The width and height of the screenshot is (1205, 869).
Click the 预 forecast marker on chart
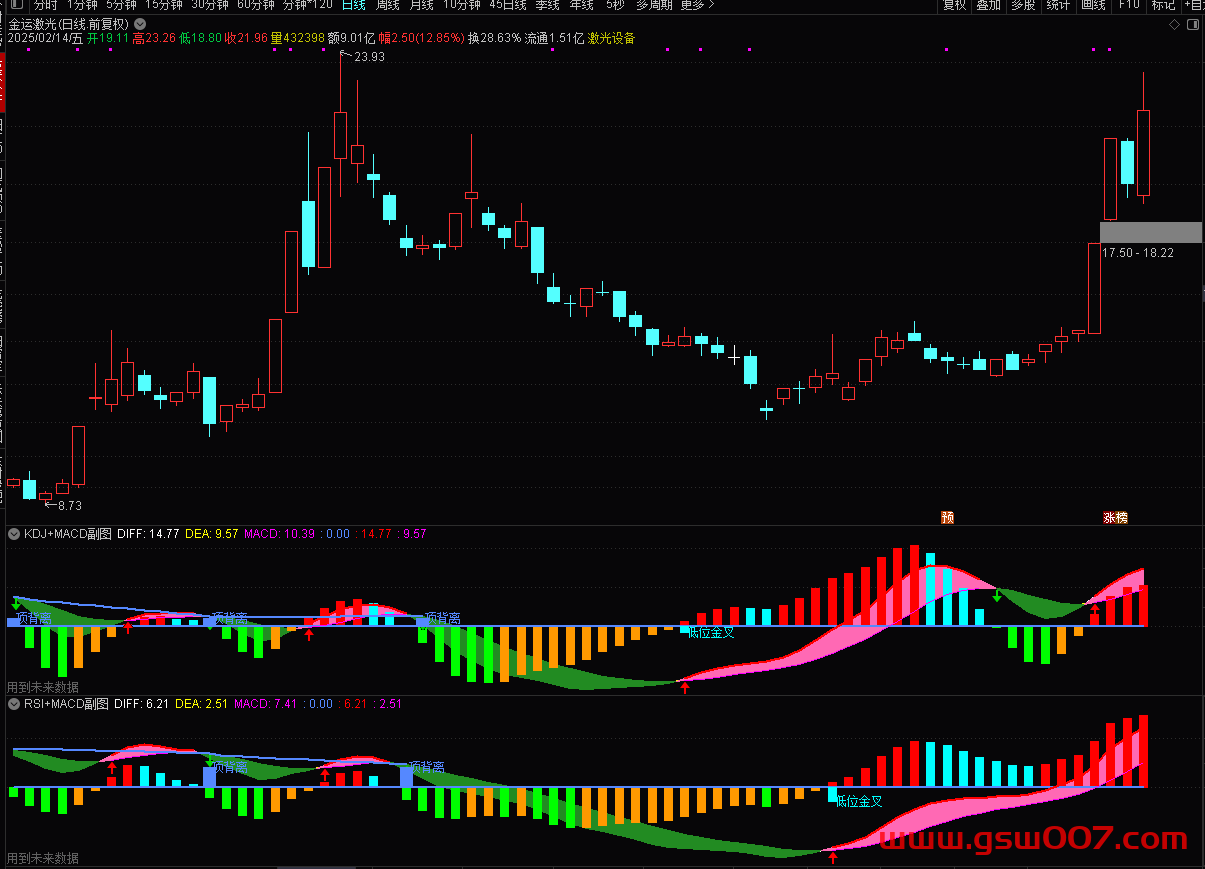pyautogui.click(x=947, y=517)
